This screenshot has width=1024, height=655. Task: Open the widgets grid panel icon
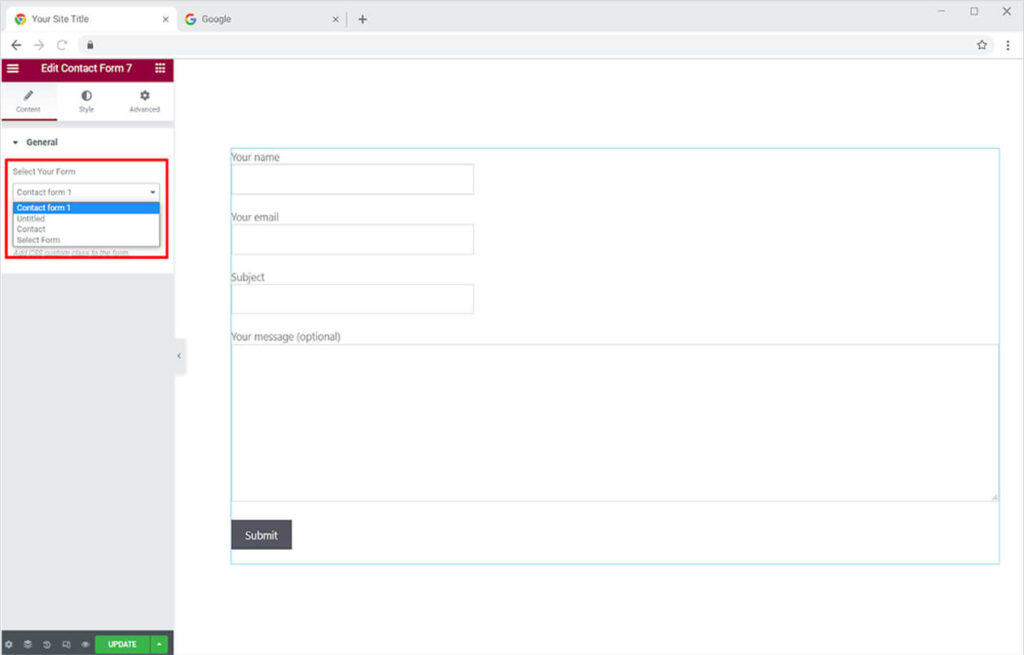point(160,69)
